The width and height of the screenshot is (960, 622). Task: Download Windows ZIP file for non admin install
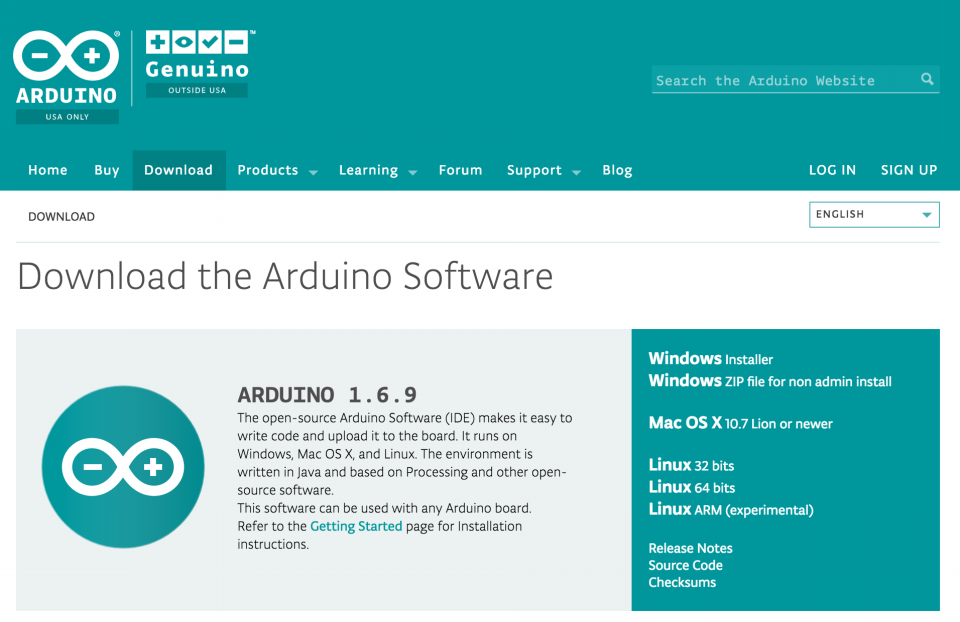pyautogui.click(x=770, y=381)
